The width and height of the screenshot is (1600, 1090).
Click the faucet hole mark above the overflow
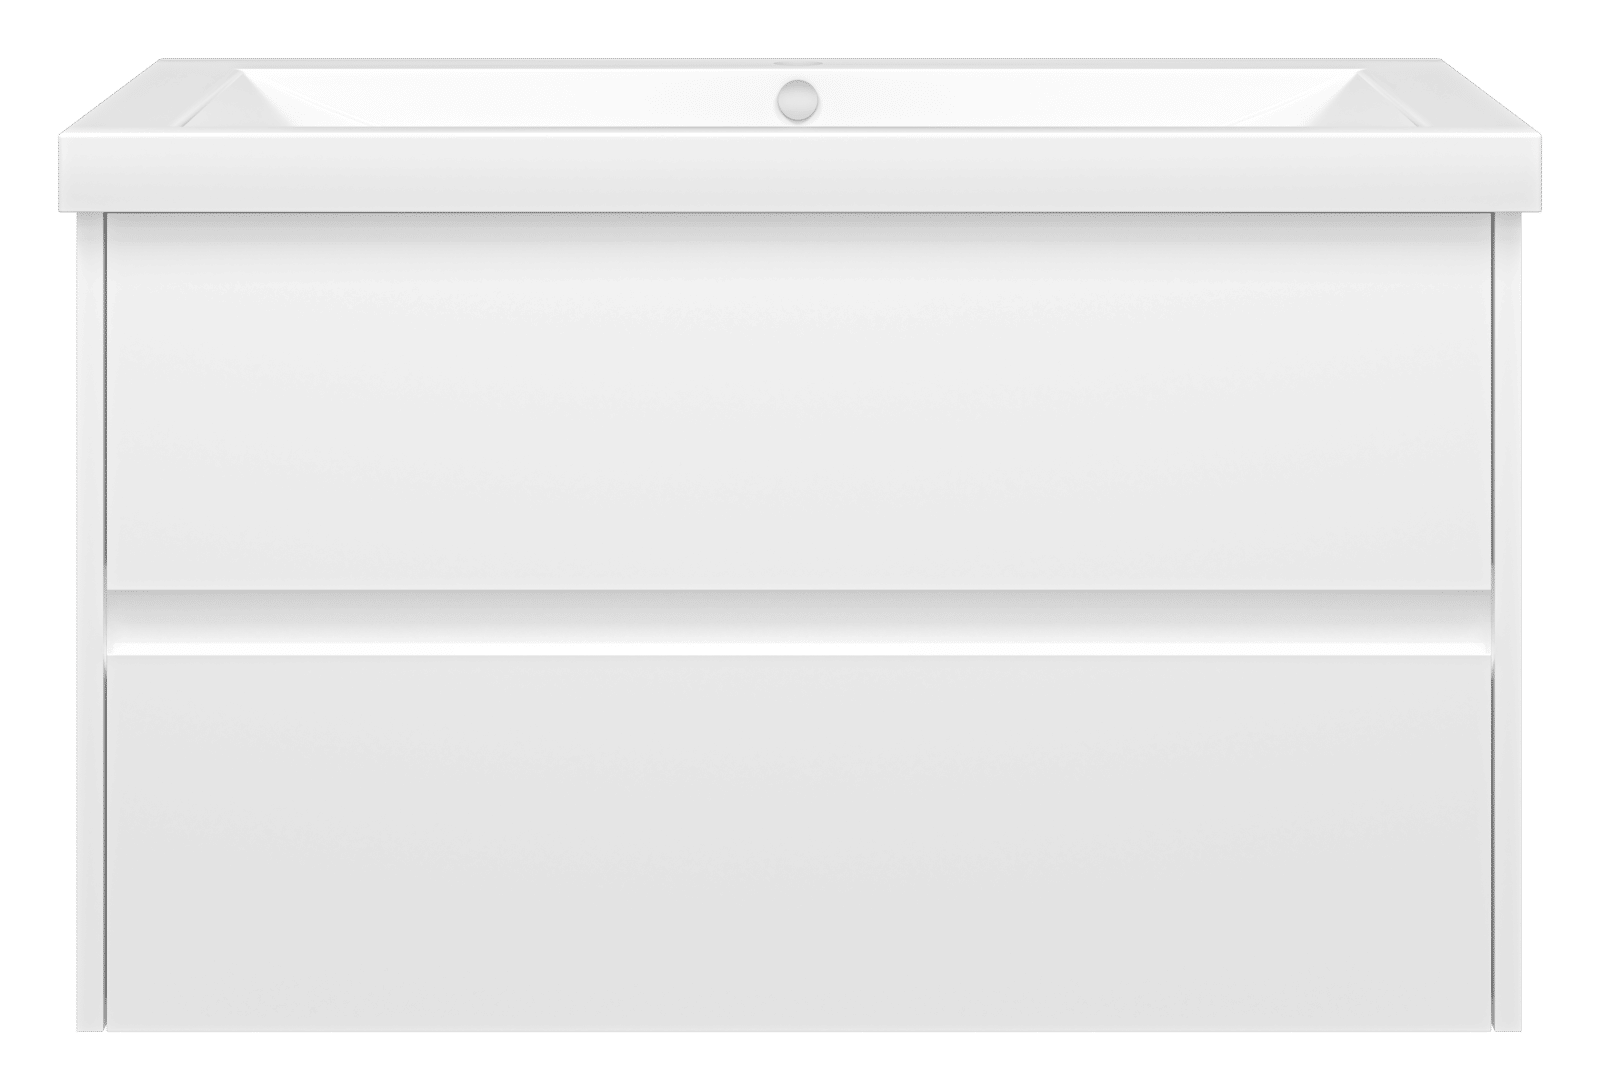coord(799,65)
